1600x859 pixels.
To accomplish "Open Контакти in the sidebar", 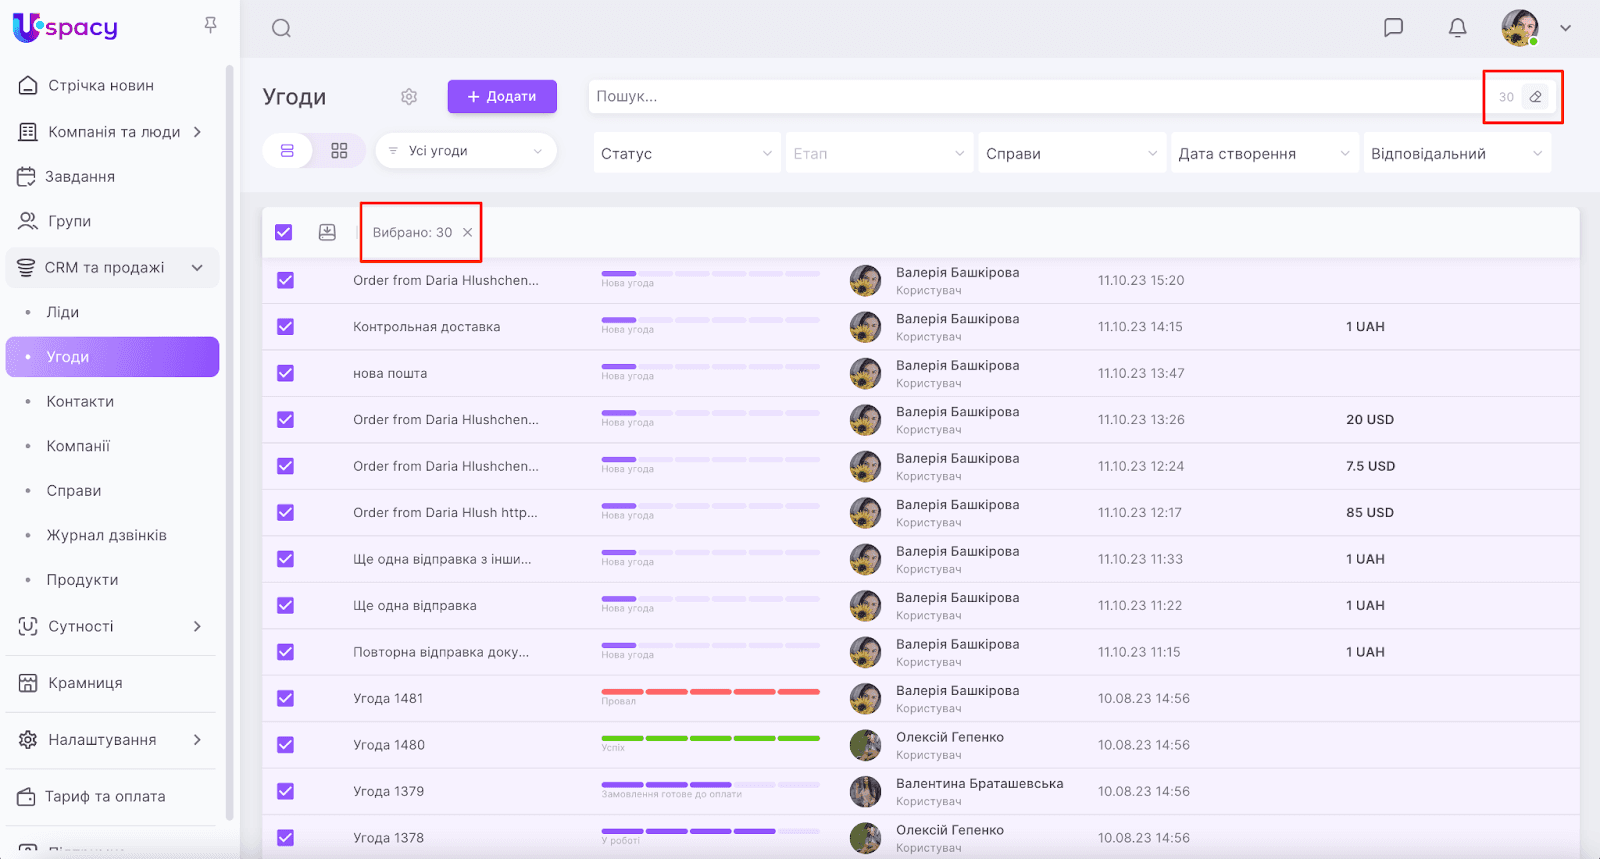I will (80, 401).
